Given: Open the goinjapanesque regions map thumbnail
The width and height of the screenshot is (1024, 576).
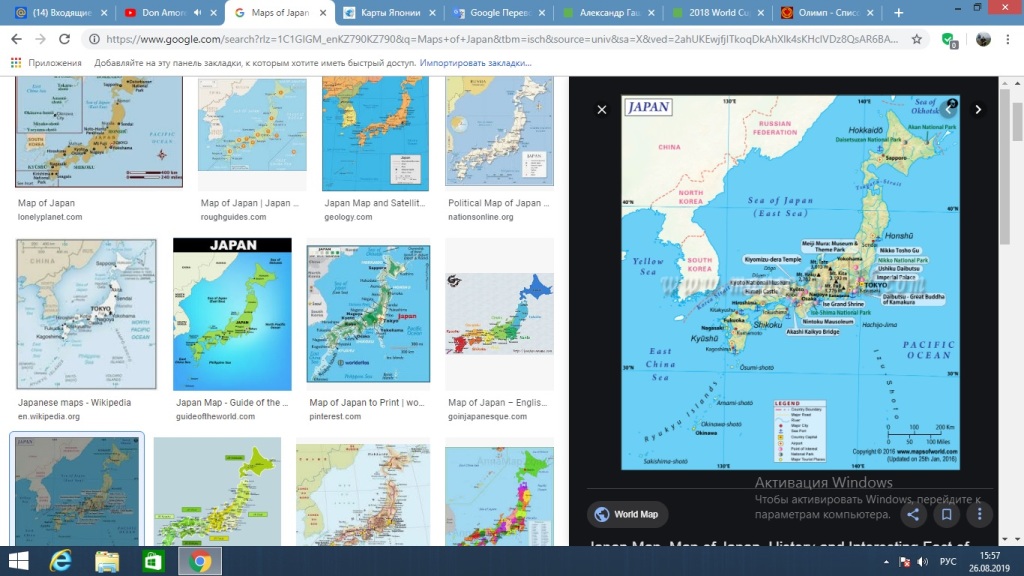Looking at the screenshot, I should point(500,314).
